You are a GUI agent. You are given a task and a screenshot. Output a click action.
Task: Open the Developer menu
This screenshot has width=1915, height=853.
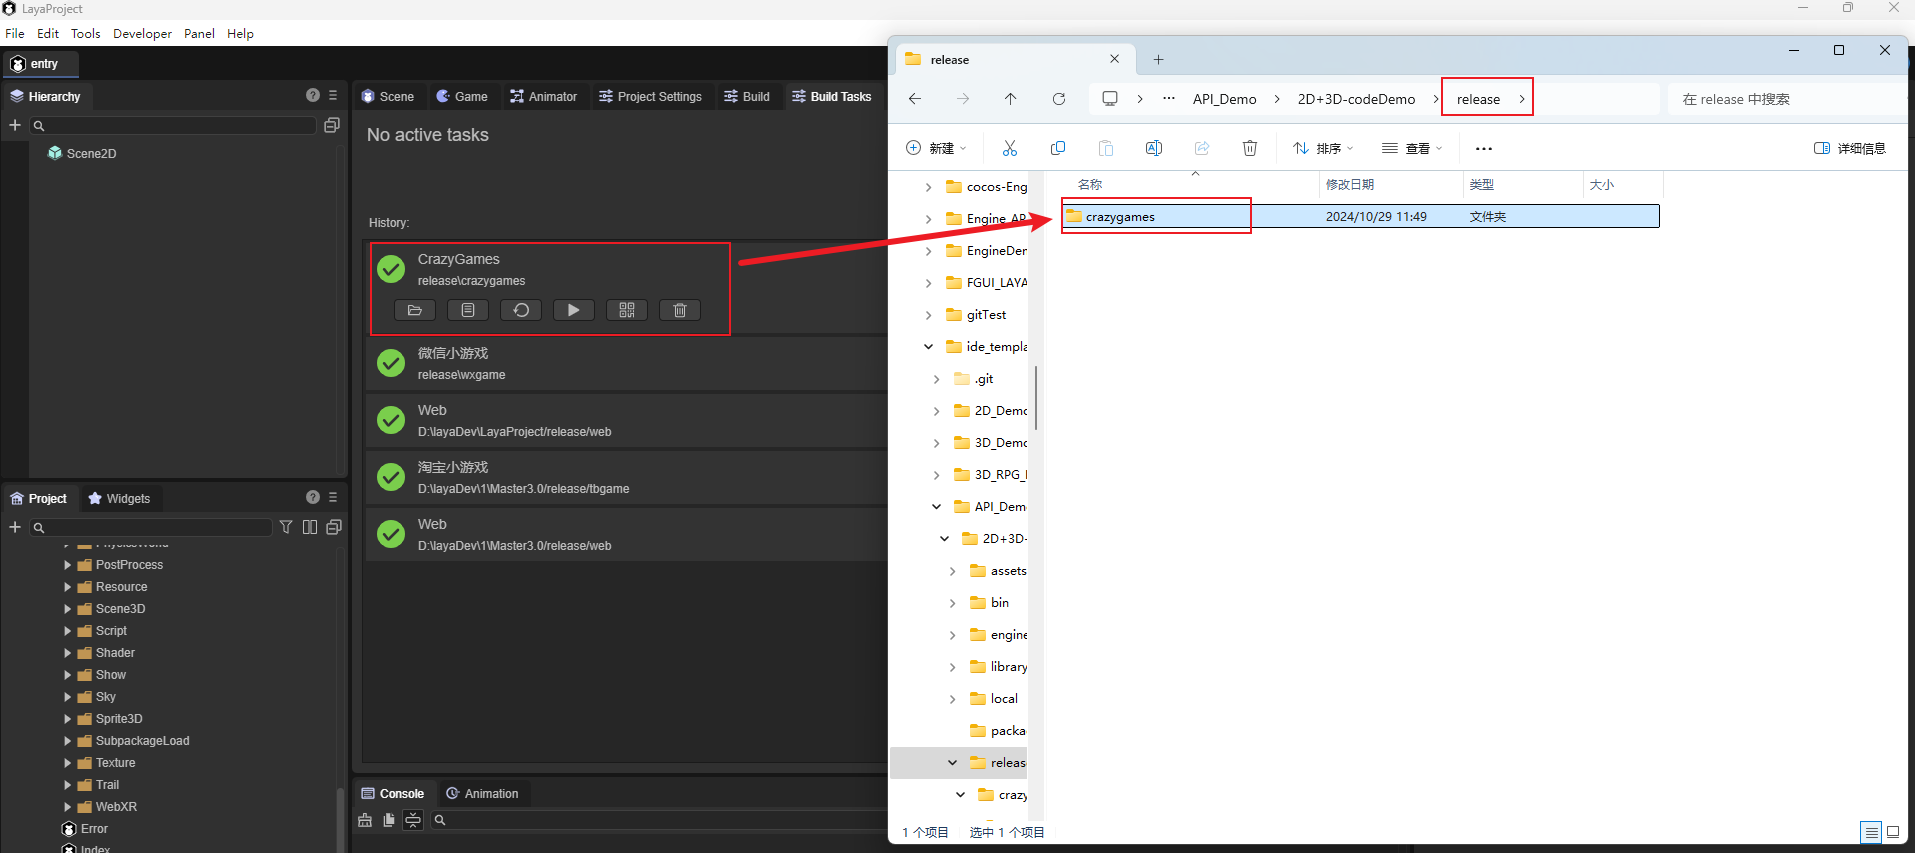click(142, 33)
